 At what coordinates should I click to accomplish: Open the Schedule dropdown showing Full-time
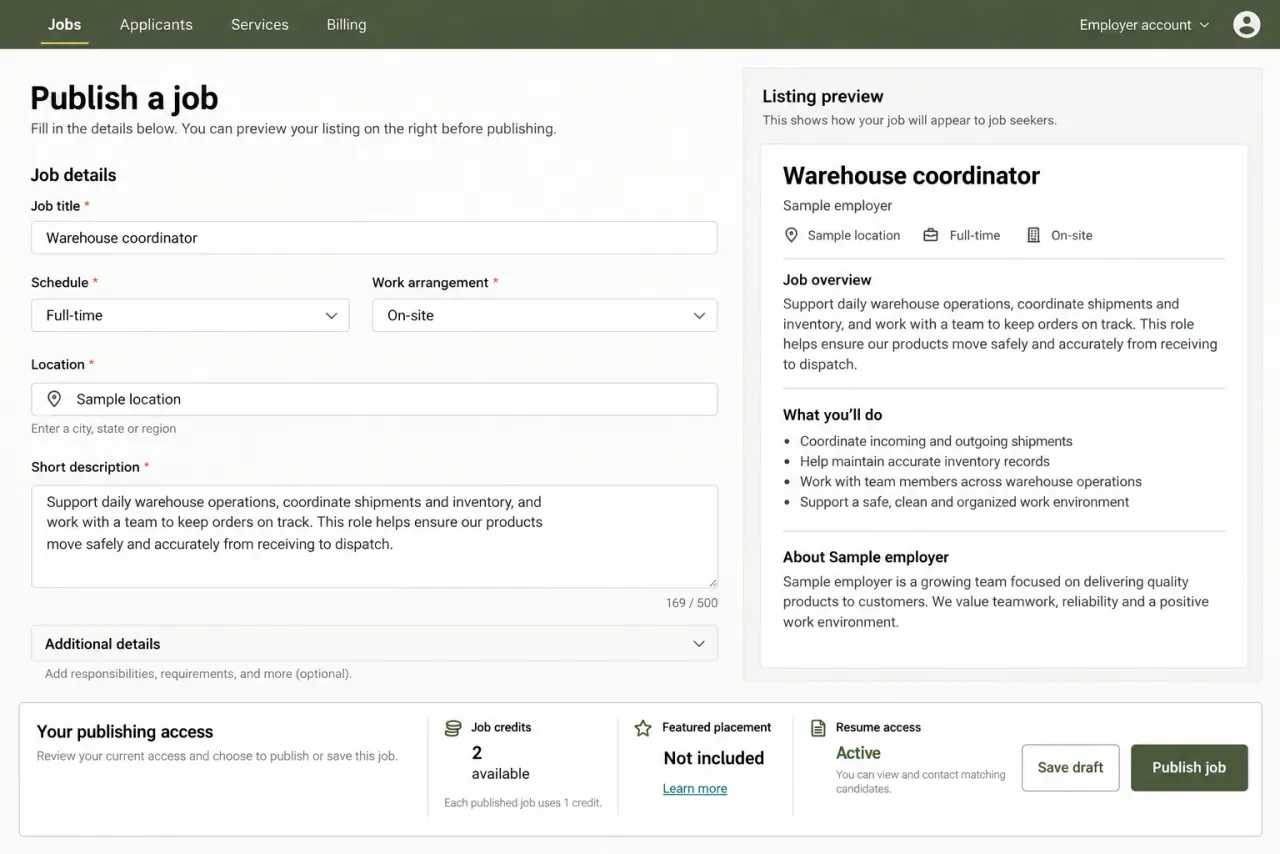(x=190, y=315)
